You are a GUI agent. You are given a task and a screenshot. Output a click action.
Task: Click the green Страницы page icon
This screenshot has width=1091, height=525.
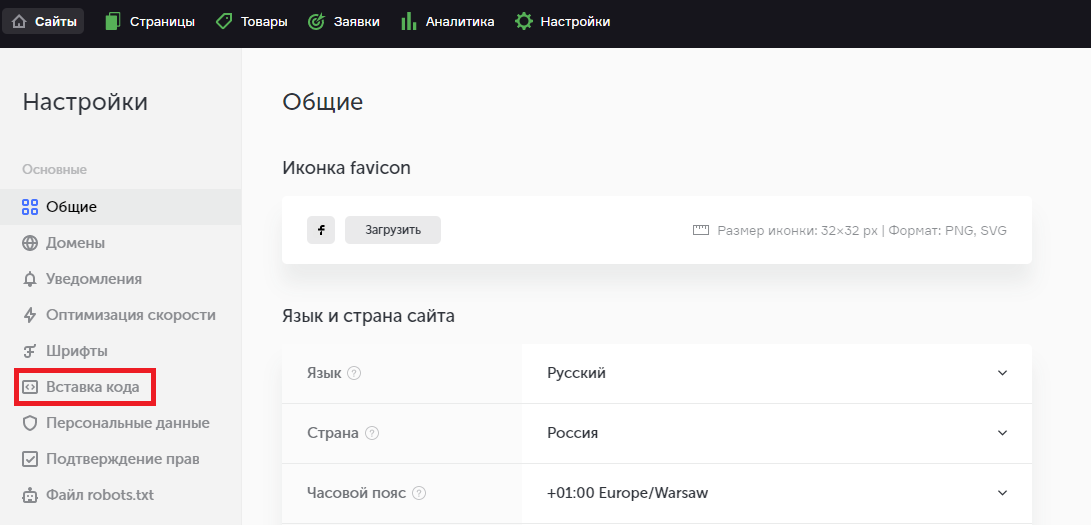click(x=113, y=22)
